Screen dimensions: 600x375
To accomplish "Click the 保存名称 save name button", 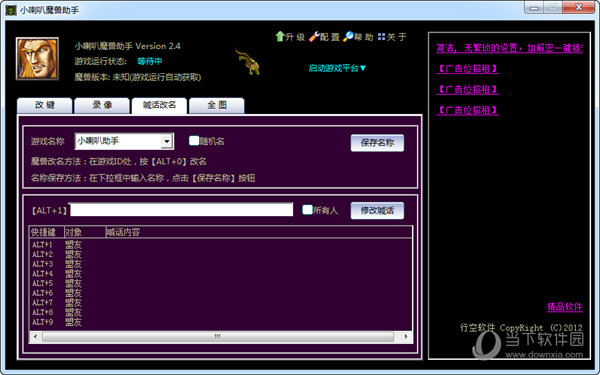I will [x=377, y=143].
